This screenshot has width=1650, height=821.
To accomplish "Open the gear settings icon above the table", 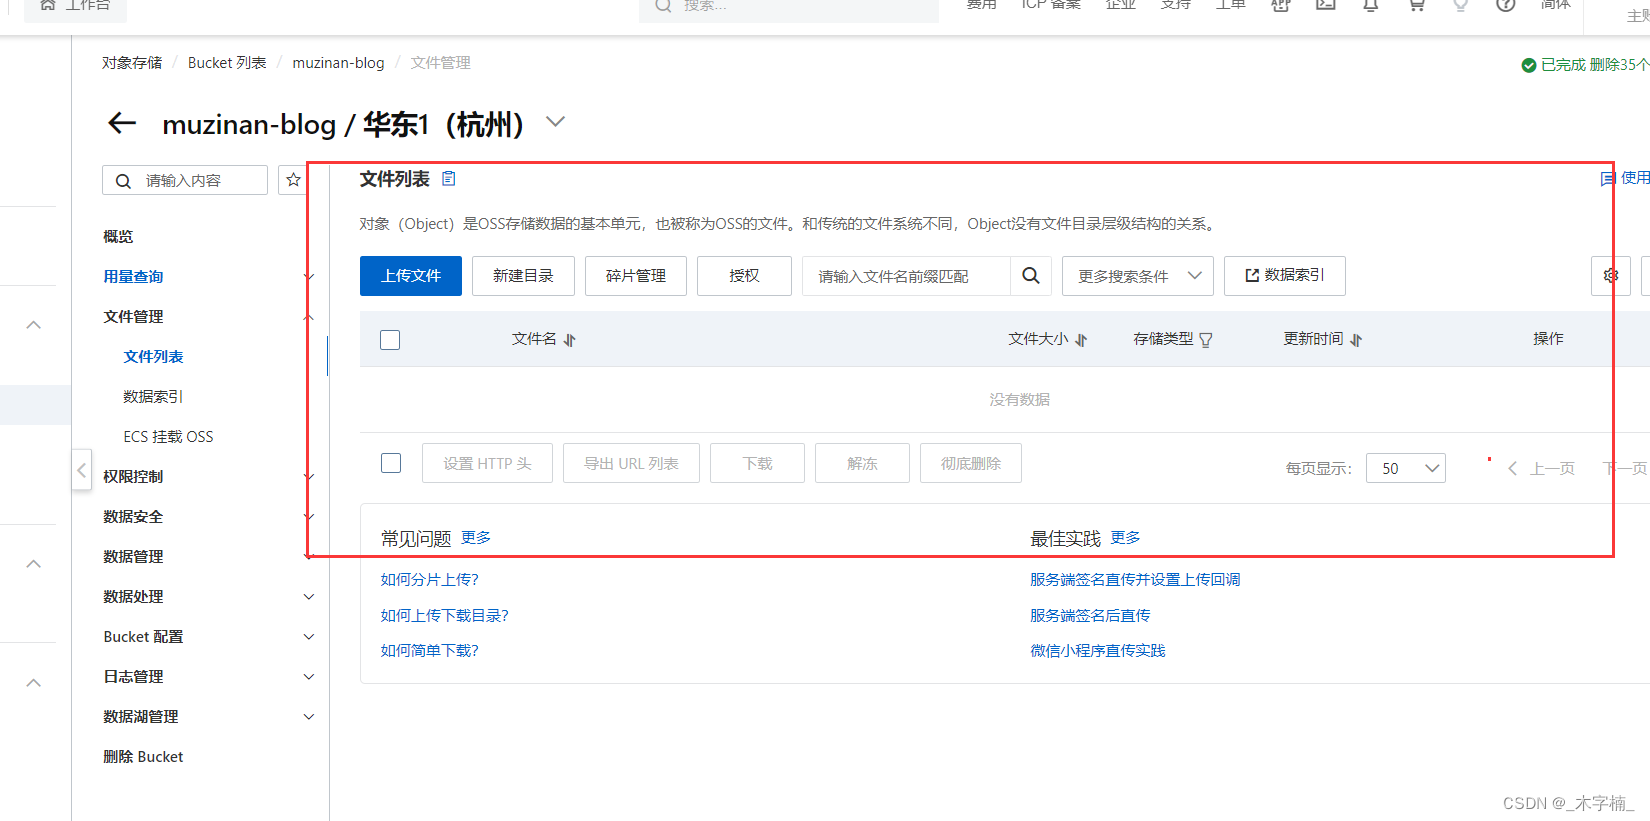I will tap(1611, 276).
